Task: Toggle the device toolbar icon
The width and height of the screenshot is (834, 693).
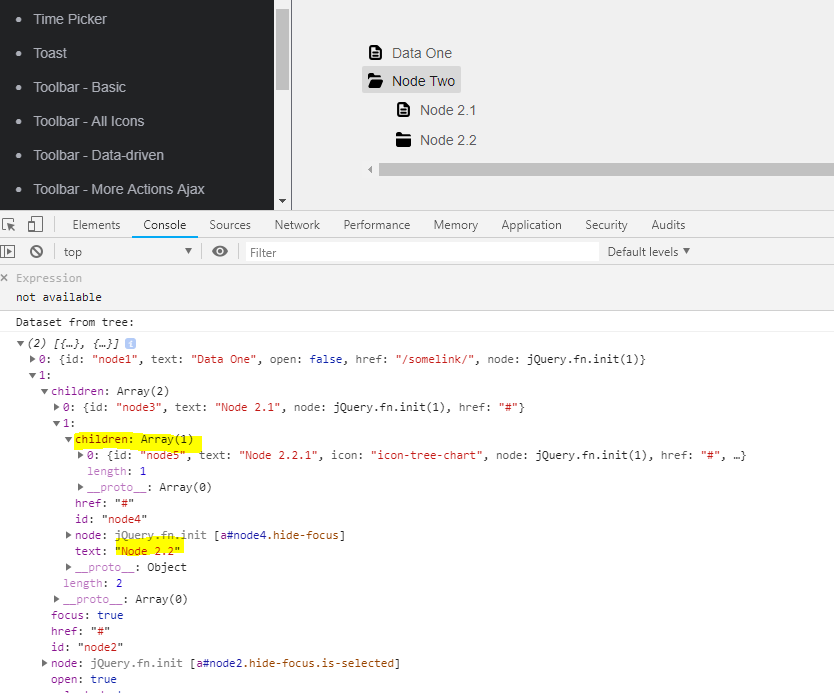Action: click(x=35, y=224)
